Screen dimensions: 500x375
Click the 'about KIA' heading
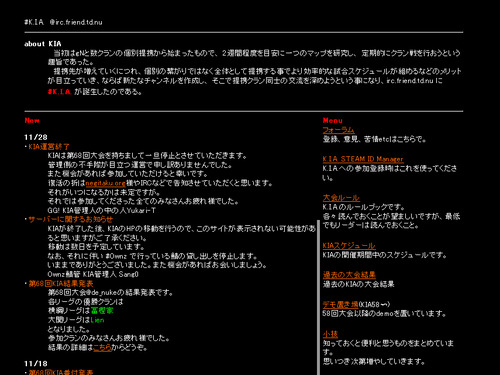pyautogui.click(x=43, y=44)
